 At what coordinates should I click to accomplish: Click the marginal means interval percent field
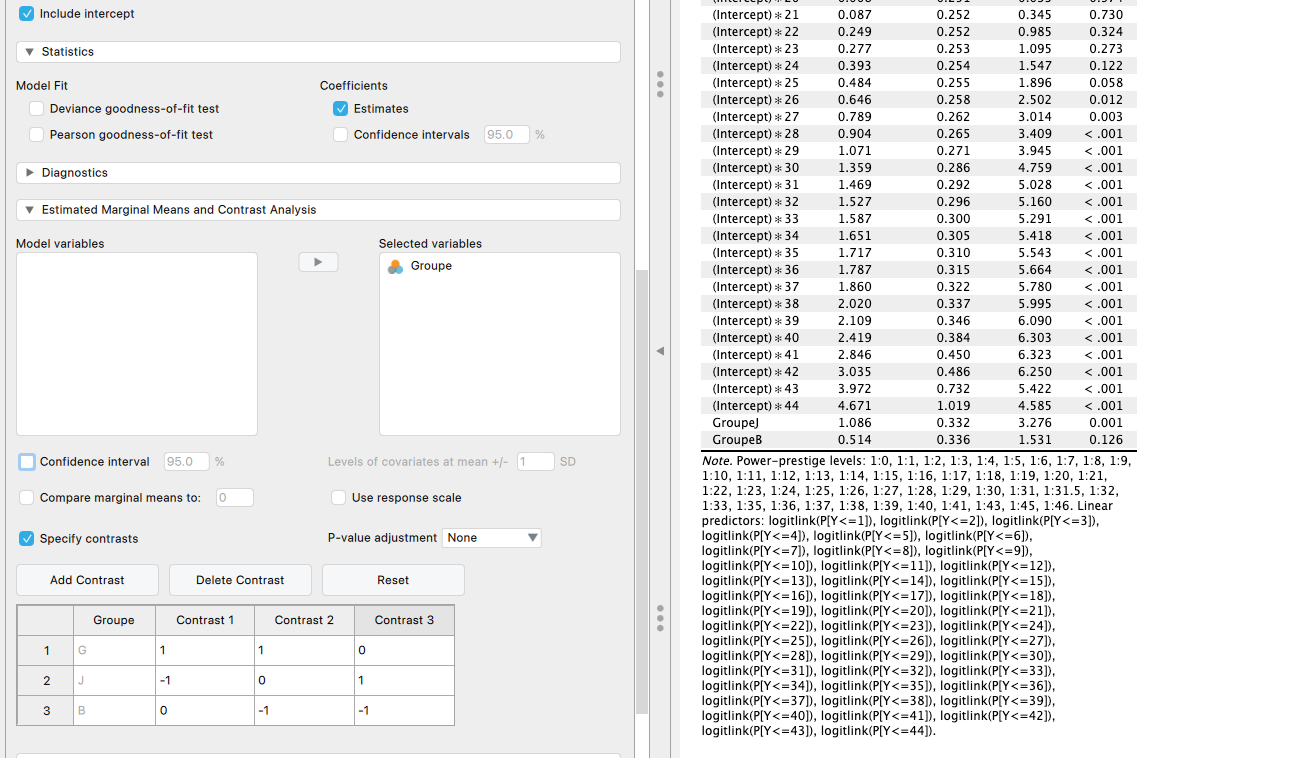point(186,462)
